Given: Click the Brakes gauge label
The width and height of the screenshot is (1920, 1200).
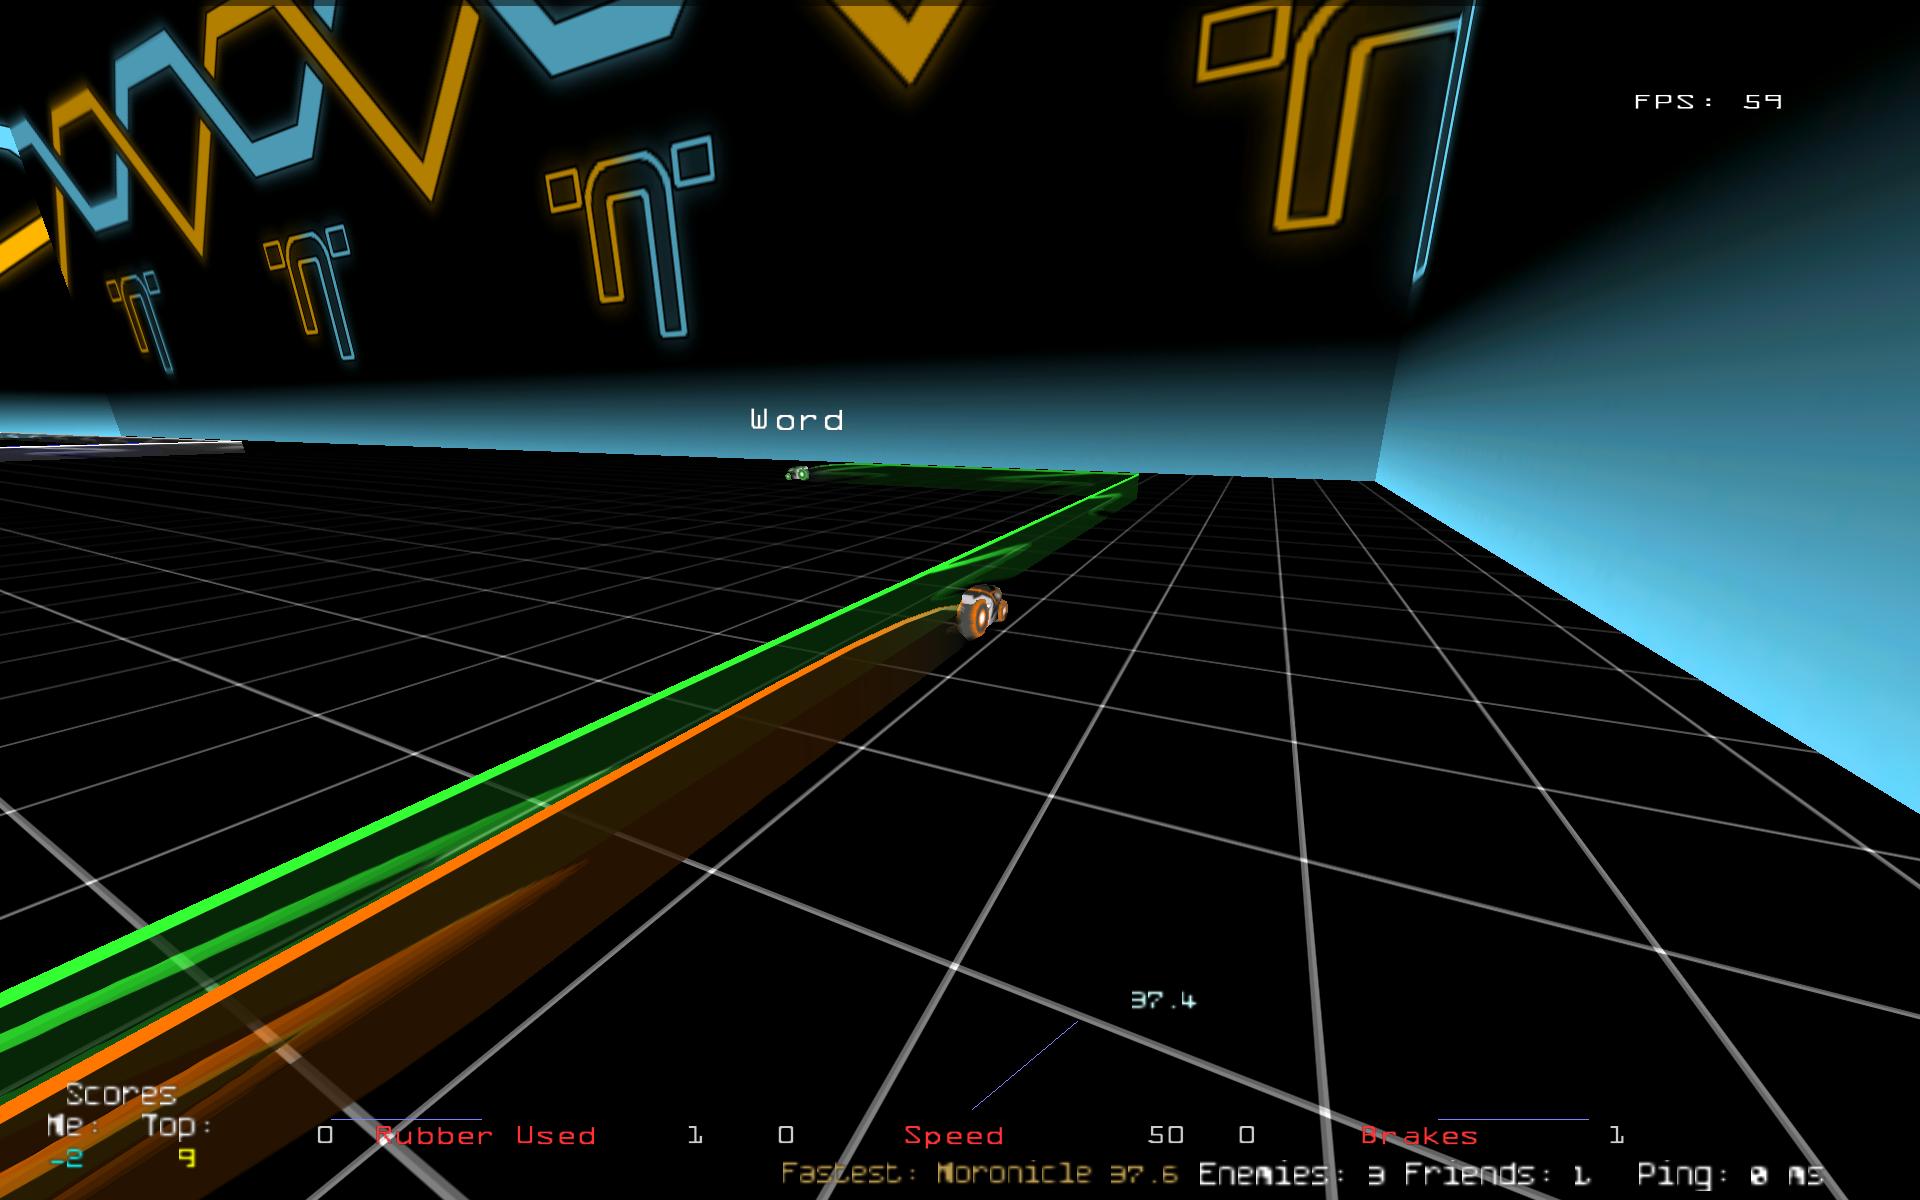Looking at the screenshot, I should [x=1419, y=1136].
